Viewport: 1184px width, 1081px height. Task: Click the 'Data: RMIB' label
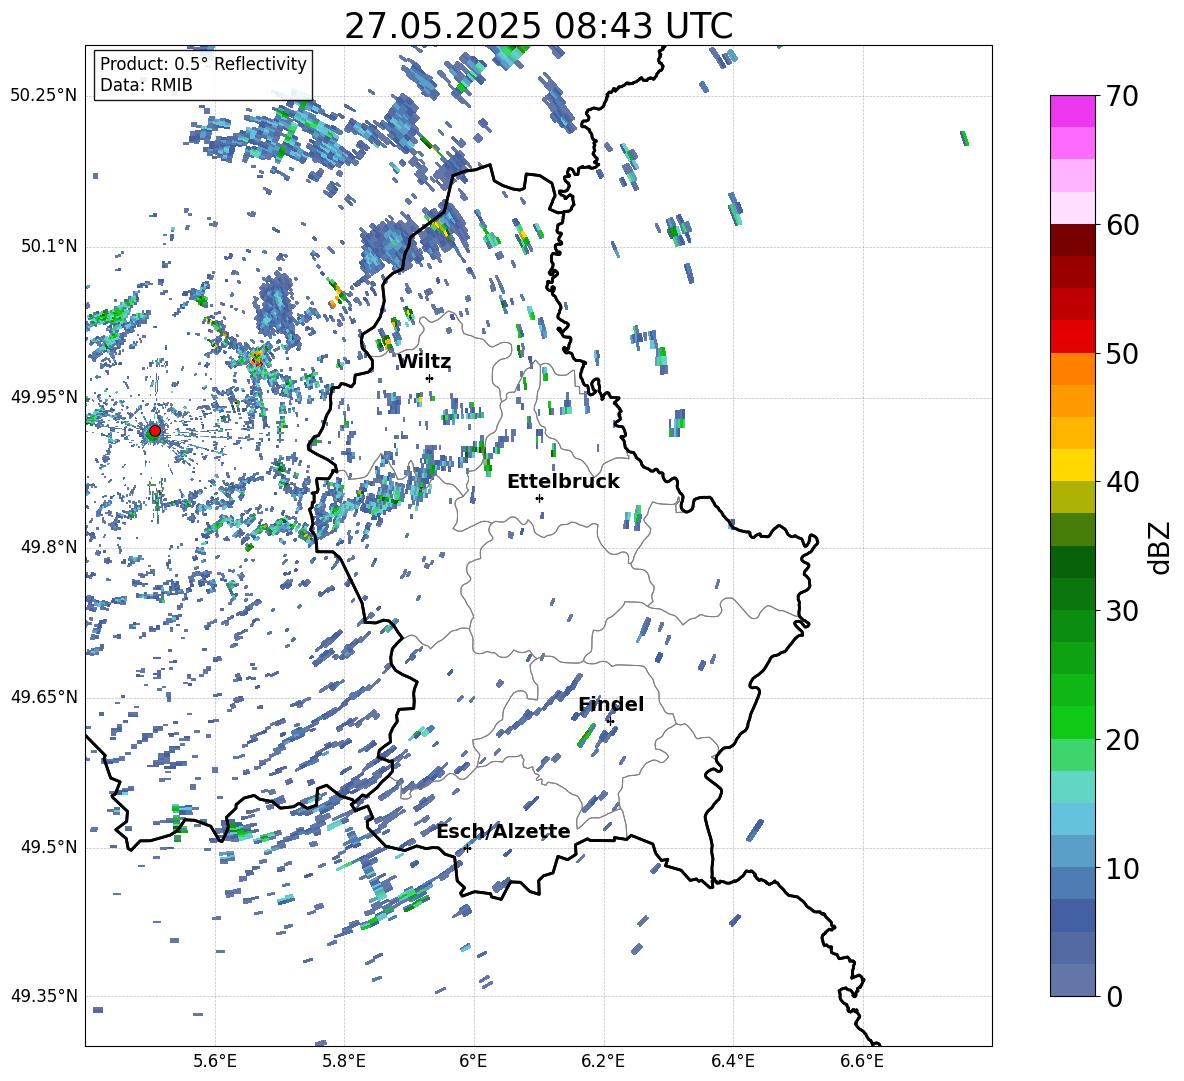pyautogui.click(x=146, y=85)
